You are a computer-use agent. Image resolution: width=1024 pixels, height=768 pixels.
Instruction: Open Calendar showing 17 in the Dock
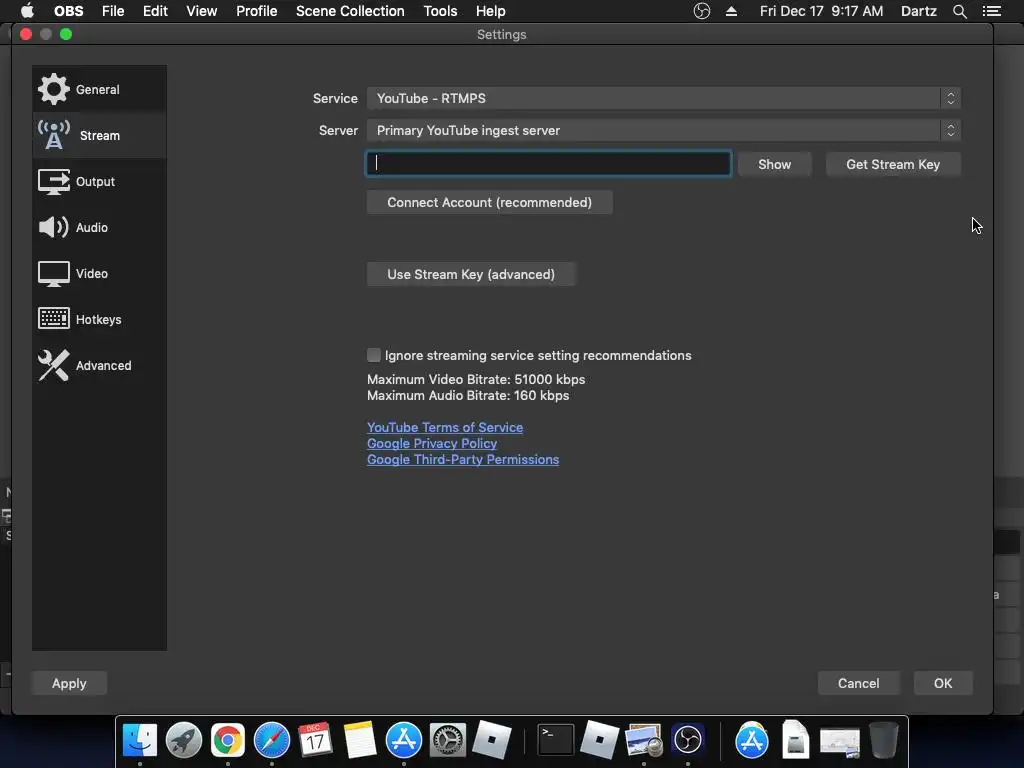point(315,740)
